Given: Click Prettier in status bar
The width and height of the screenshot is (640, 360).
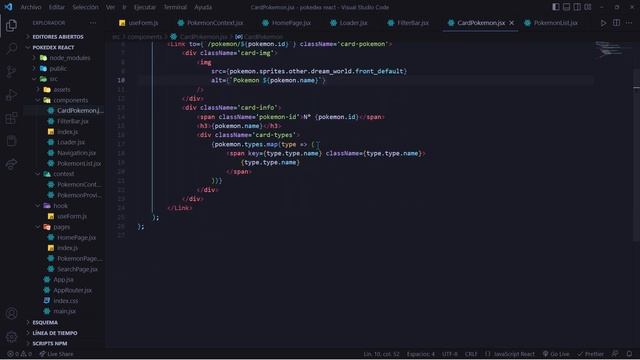Looking at the screenshot, I should point(590,354).
